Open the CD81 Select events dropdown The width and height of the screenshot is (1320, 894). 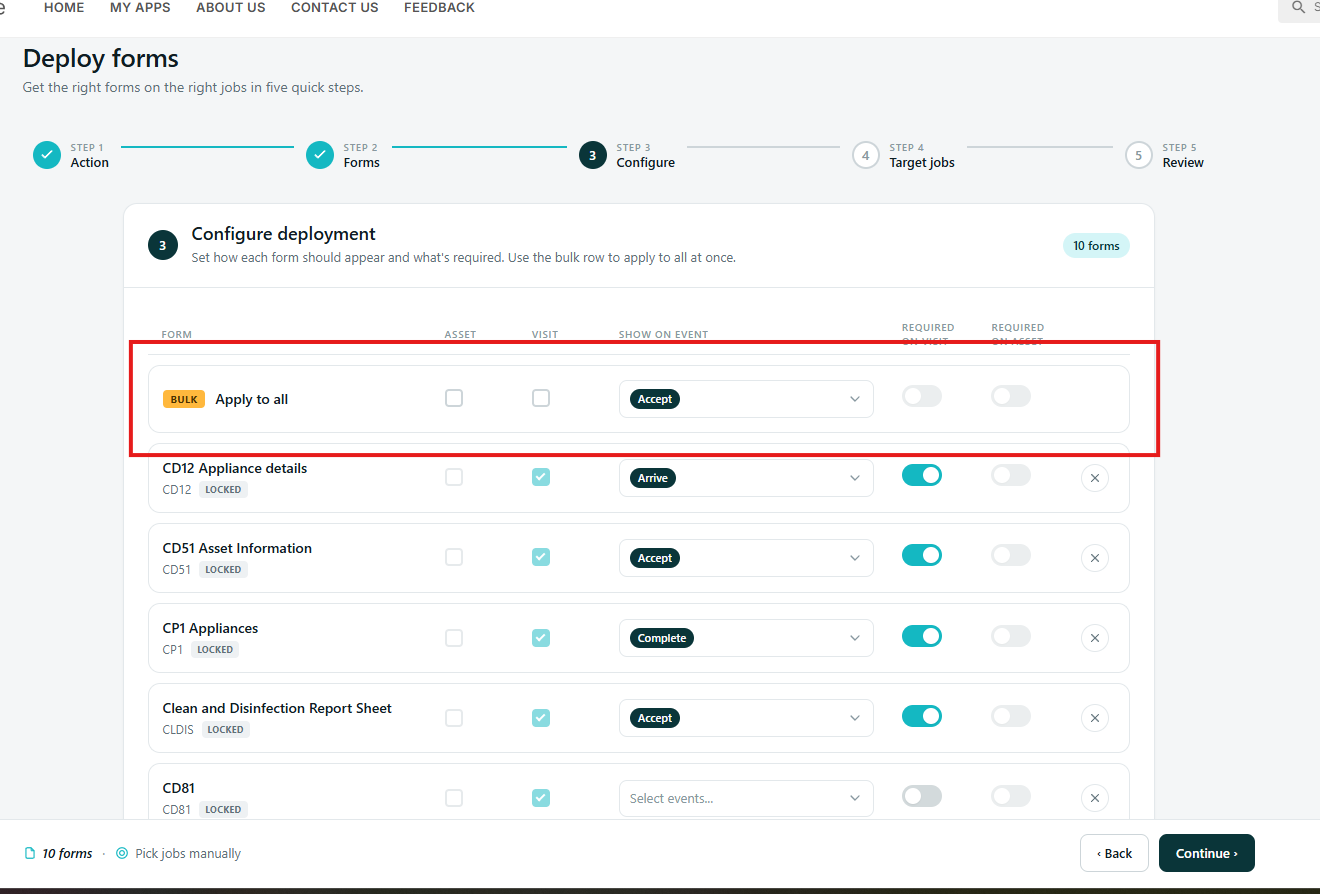tap(746, 798)
